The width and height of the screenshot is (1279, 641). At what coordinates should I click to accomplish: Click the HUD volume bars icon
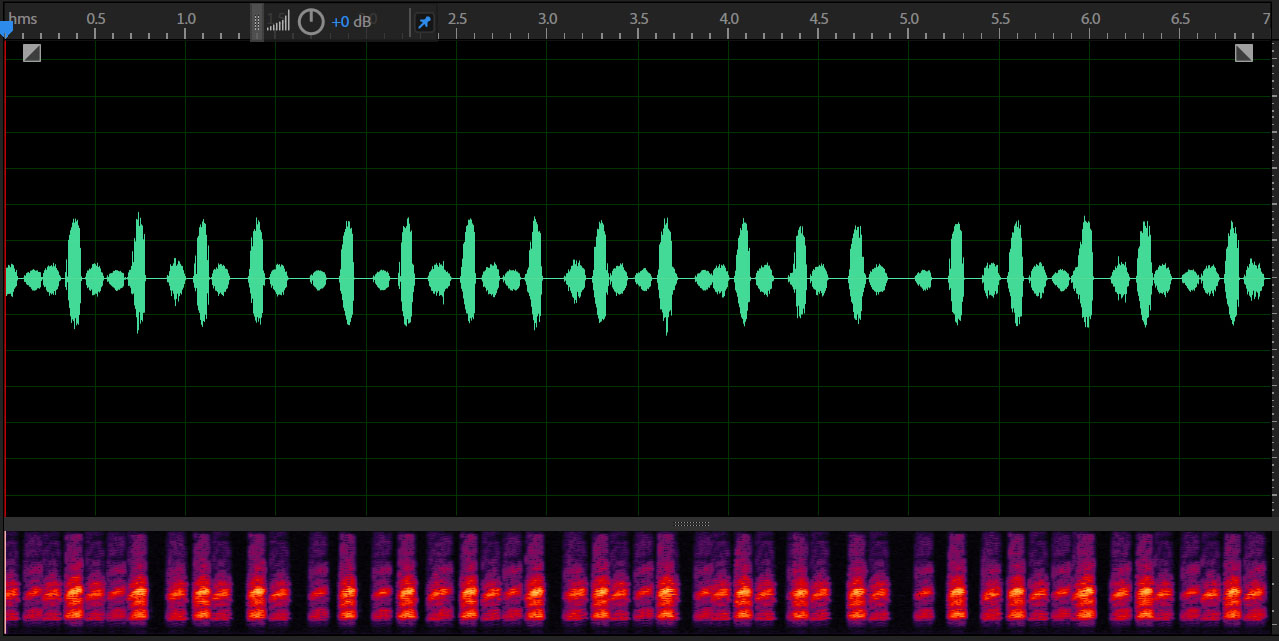pos(278,21)
